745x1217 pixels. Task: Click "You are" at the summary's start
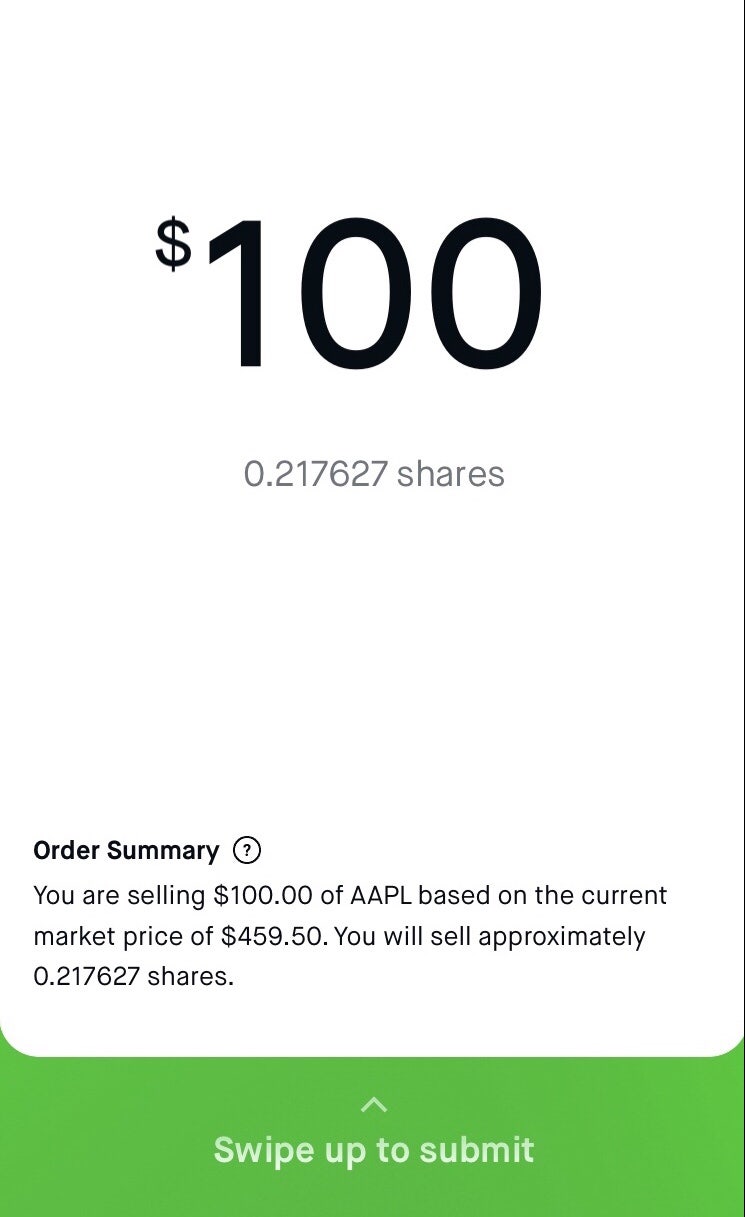77,895
